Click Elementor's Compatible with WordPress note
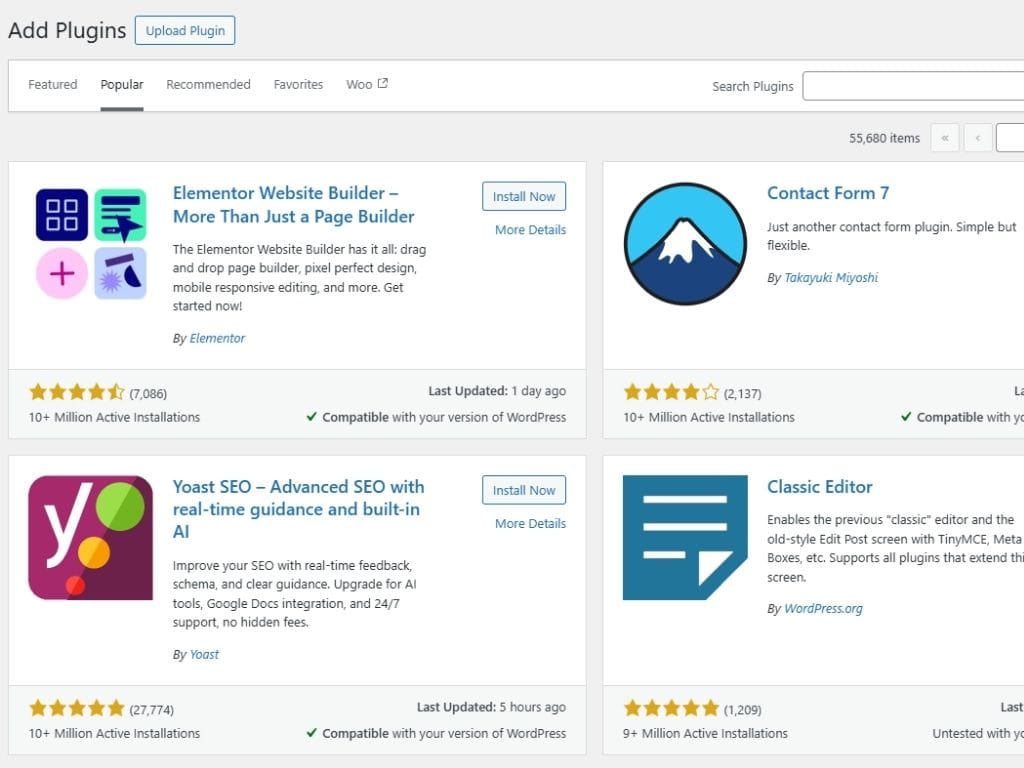The height and width of the screenshot is (768, 1024). [436, 417]
